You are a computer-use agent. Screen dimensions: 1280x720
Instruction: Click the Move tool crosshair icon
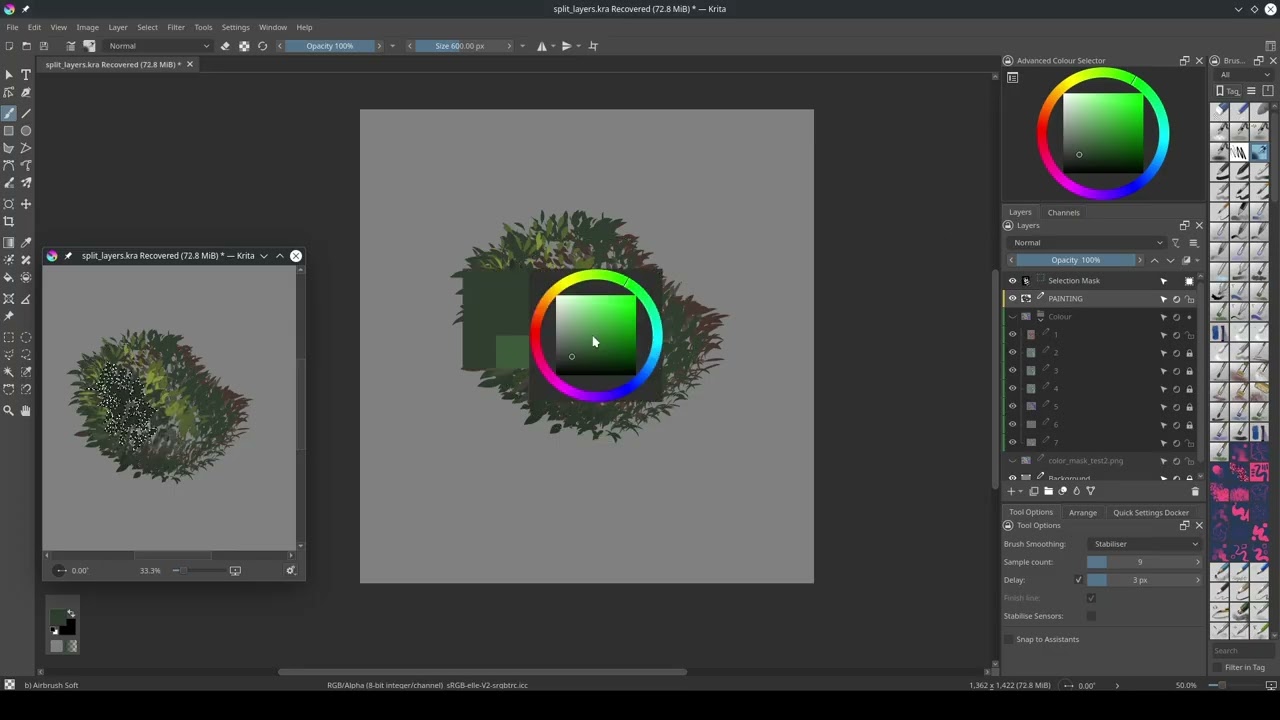pyautogui.click(x=26, y=204)
